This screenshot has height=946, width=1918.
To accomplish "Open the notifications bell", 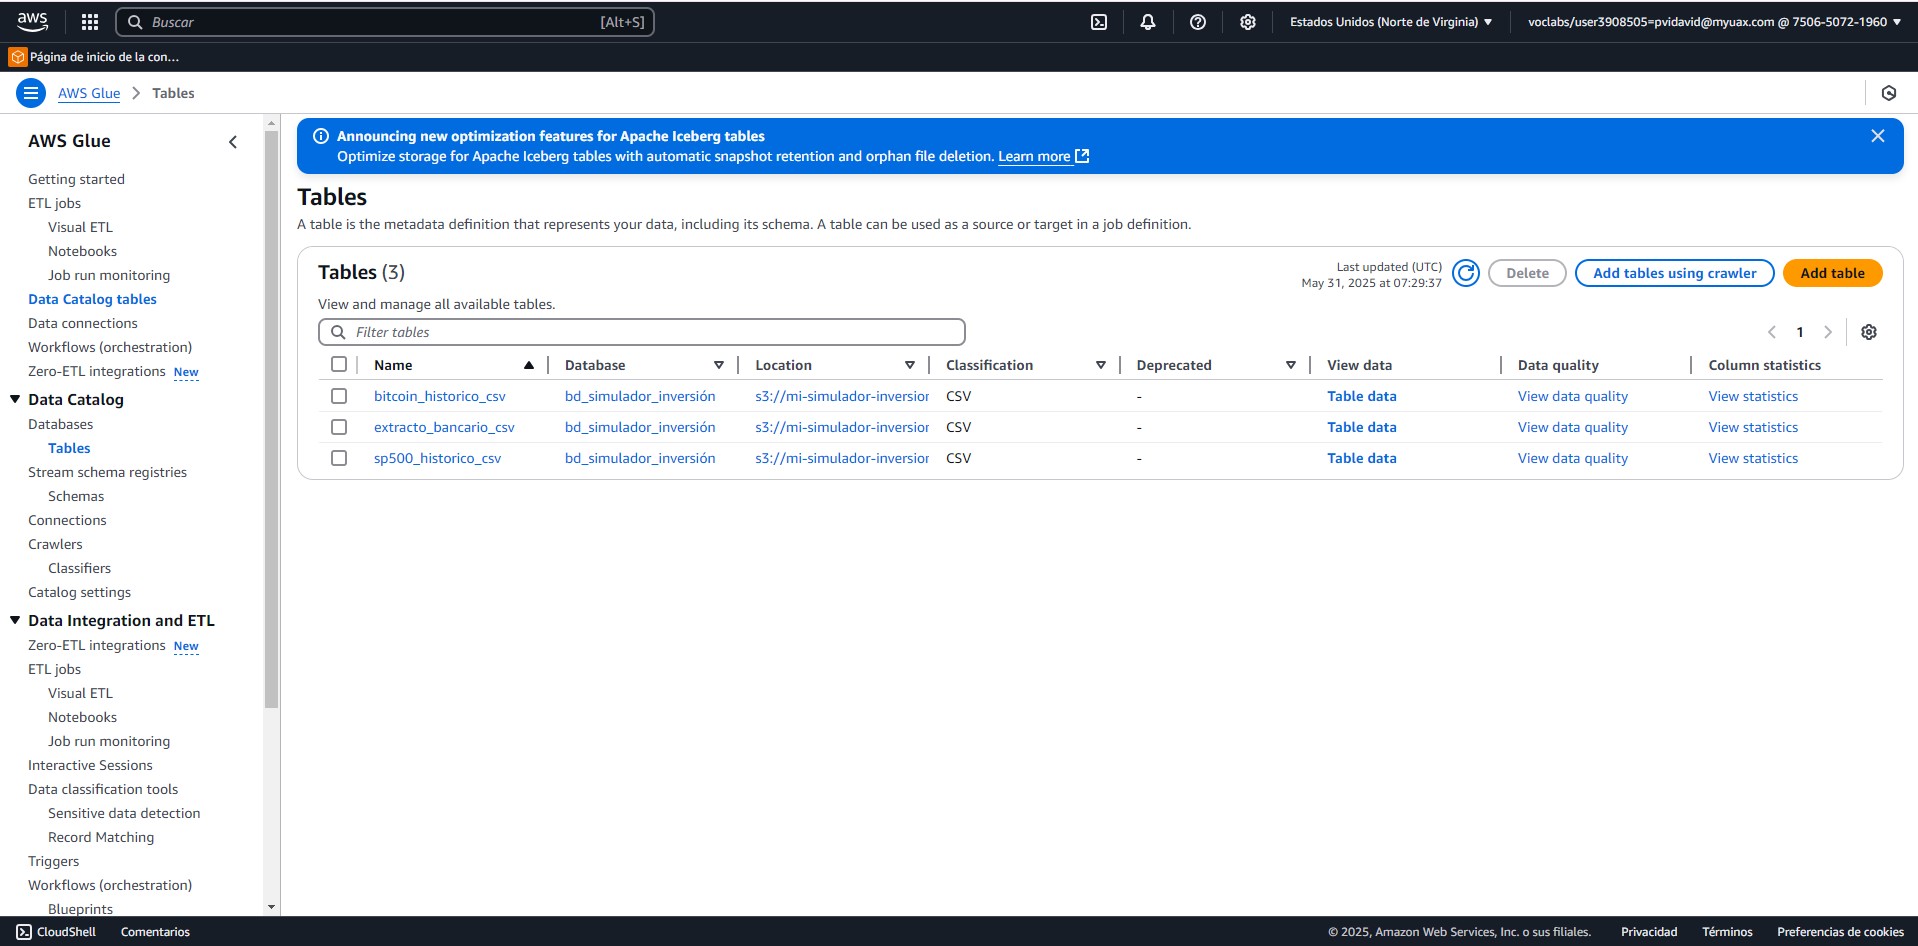I will 1148,22.
